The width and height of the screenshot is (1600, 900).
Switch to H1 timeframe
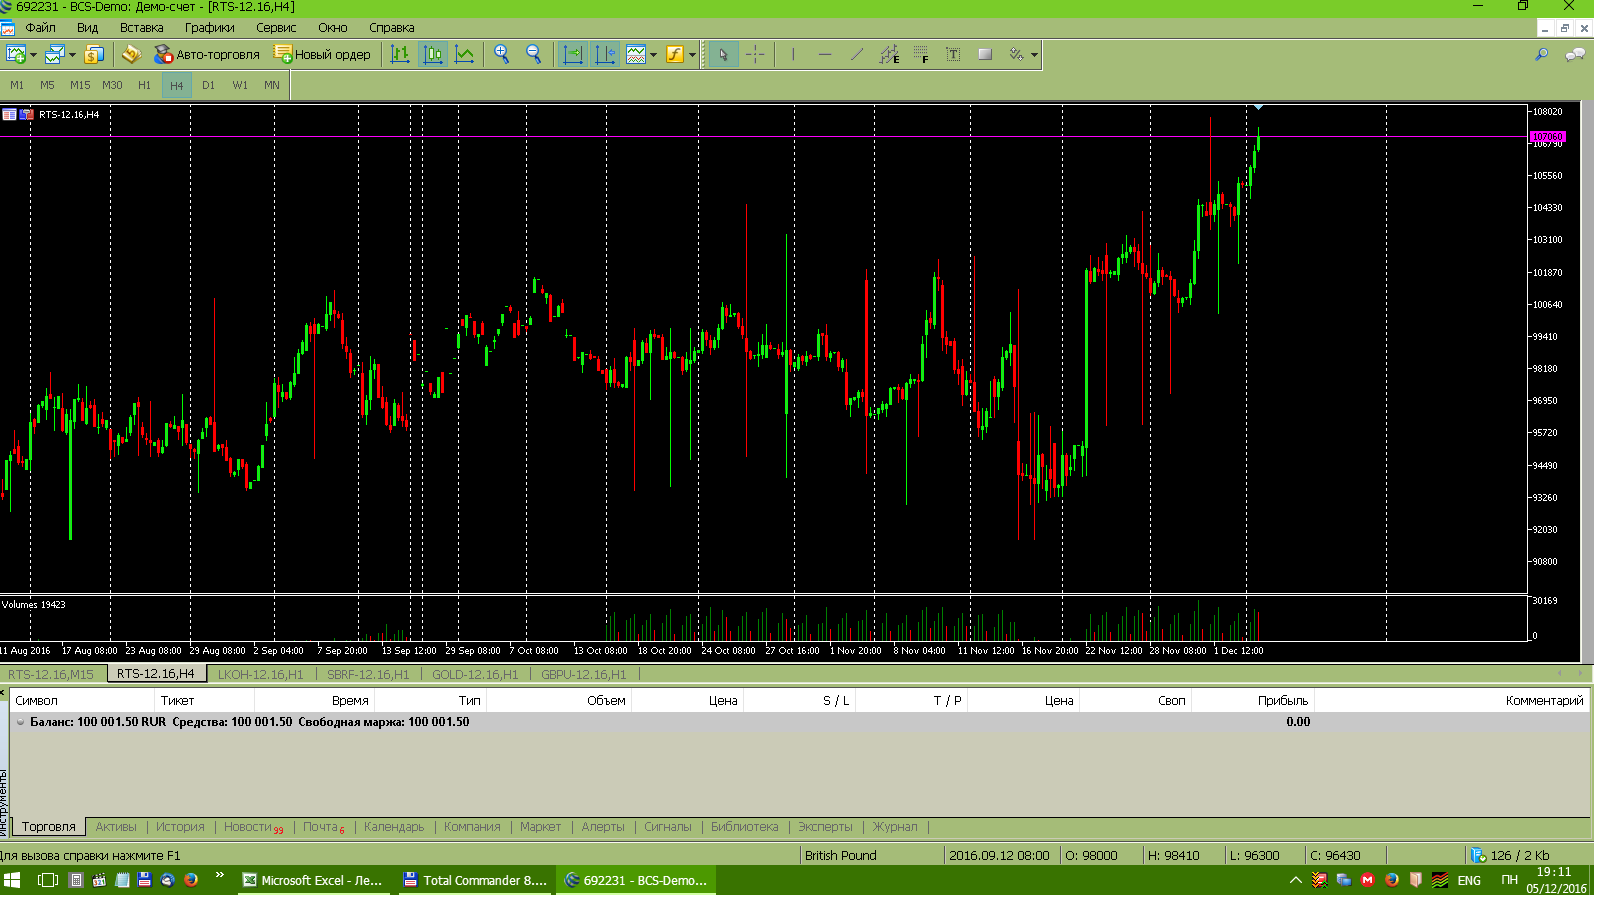(x=144, y=85)
